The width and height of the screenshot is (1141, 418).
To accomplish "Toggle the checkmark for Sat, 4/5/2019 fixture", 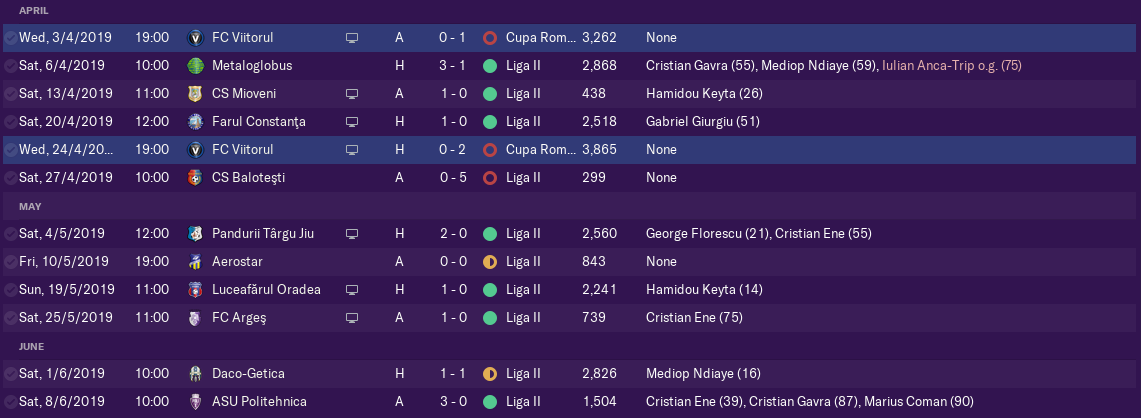I will (x=10, y=234).
